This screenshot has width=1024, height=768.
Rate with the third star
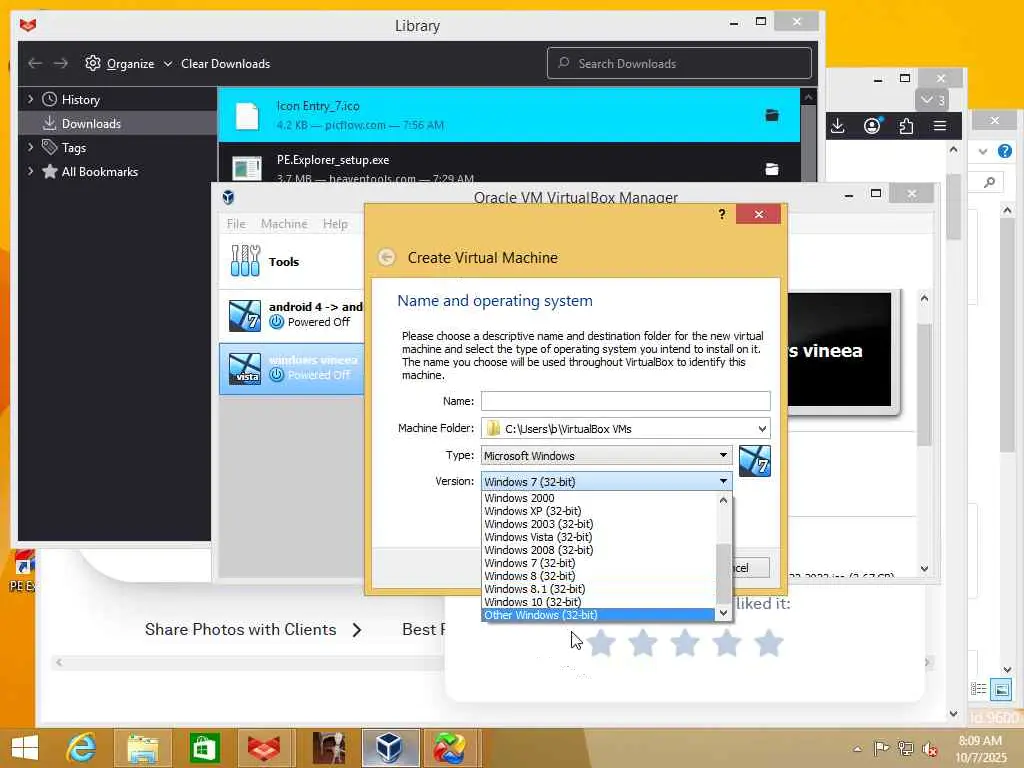pos(685,643)
